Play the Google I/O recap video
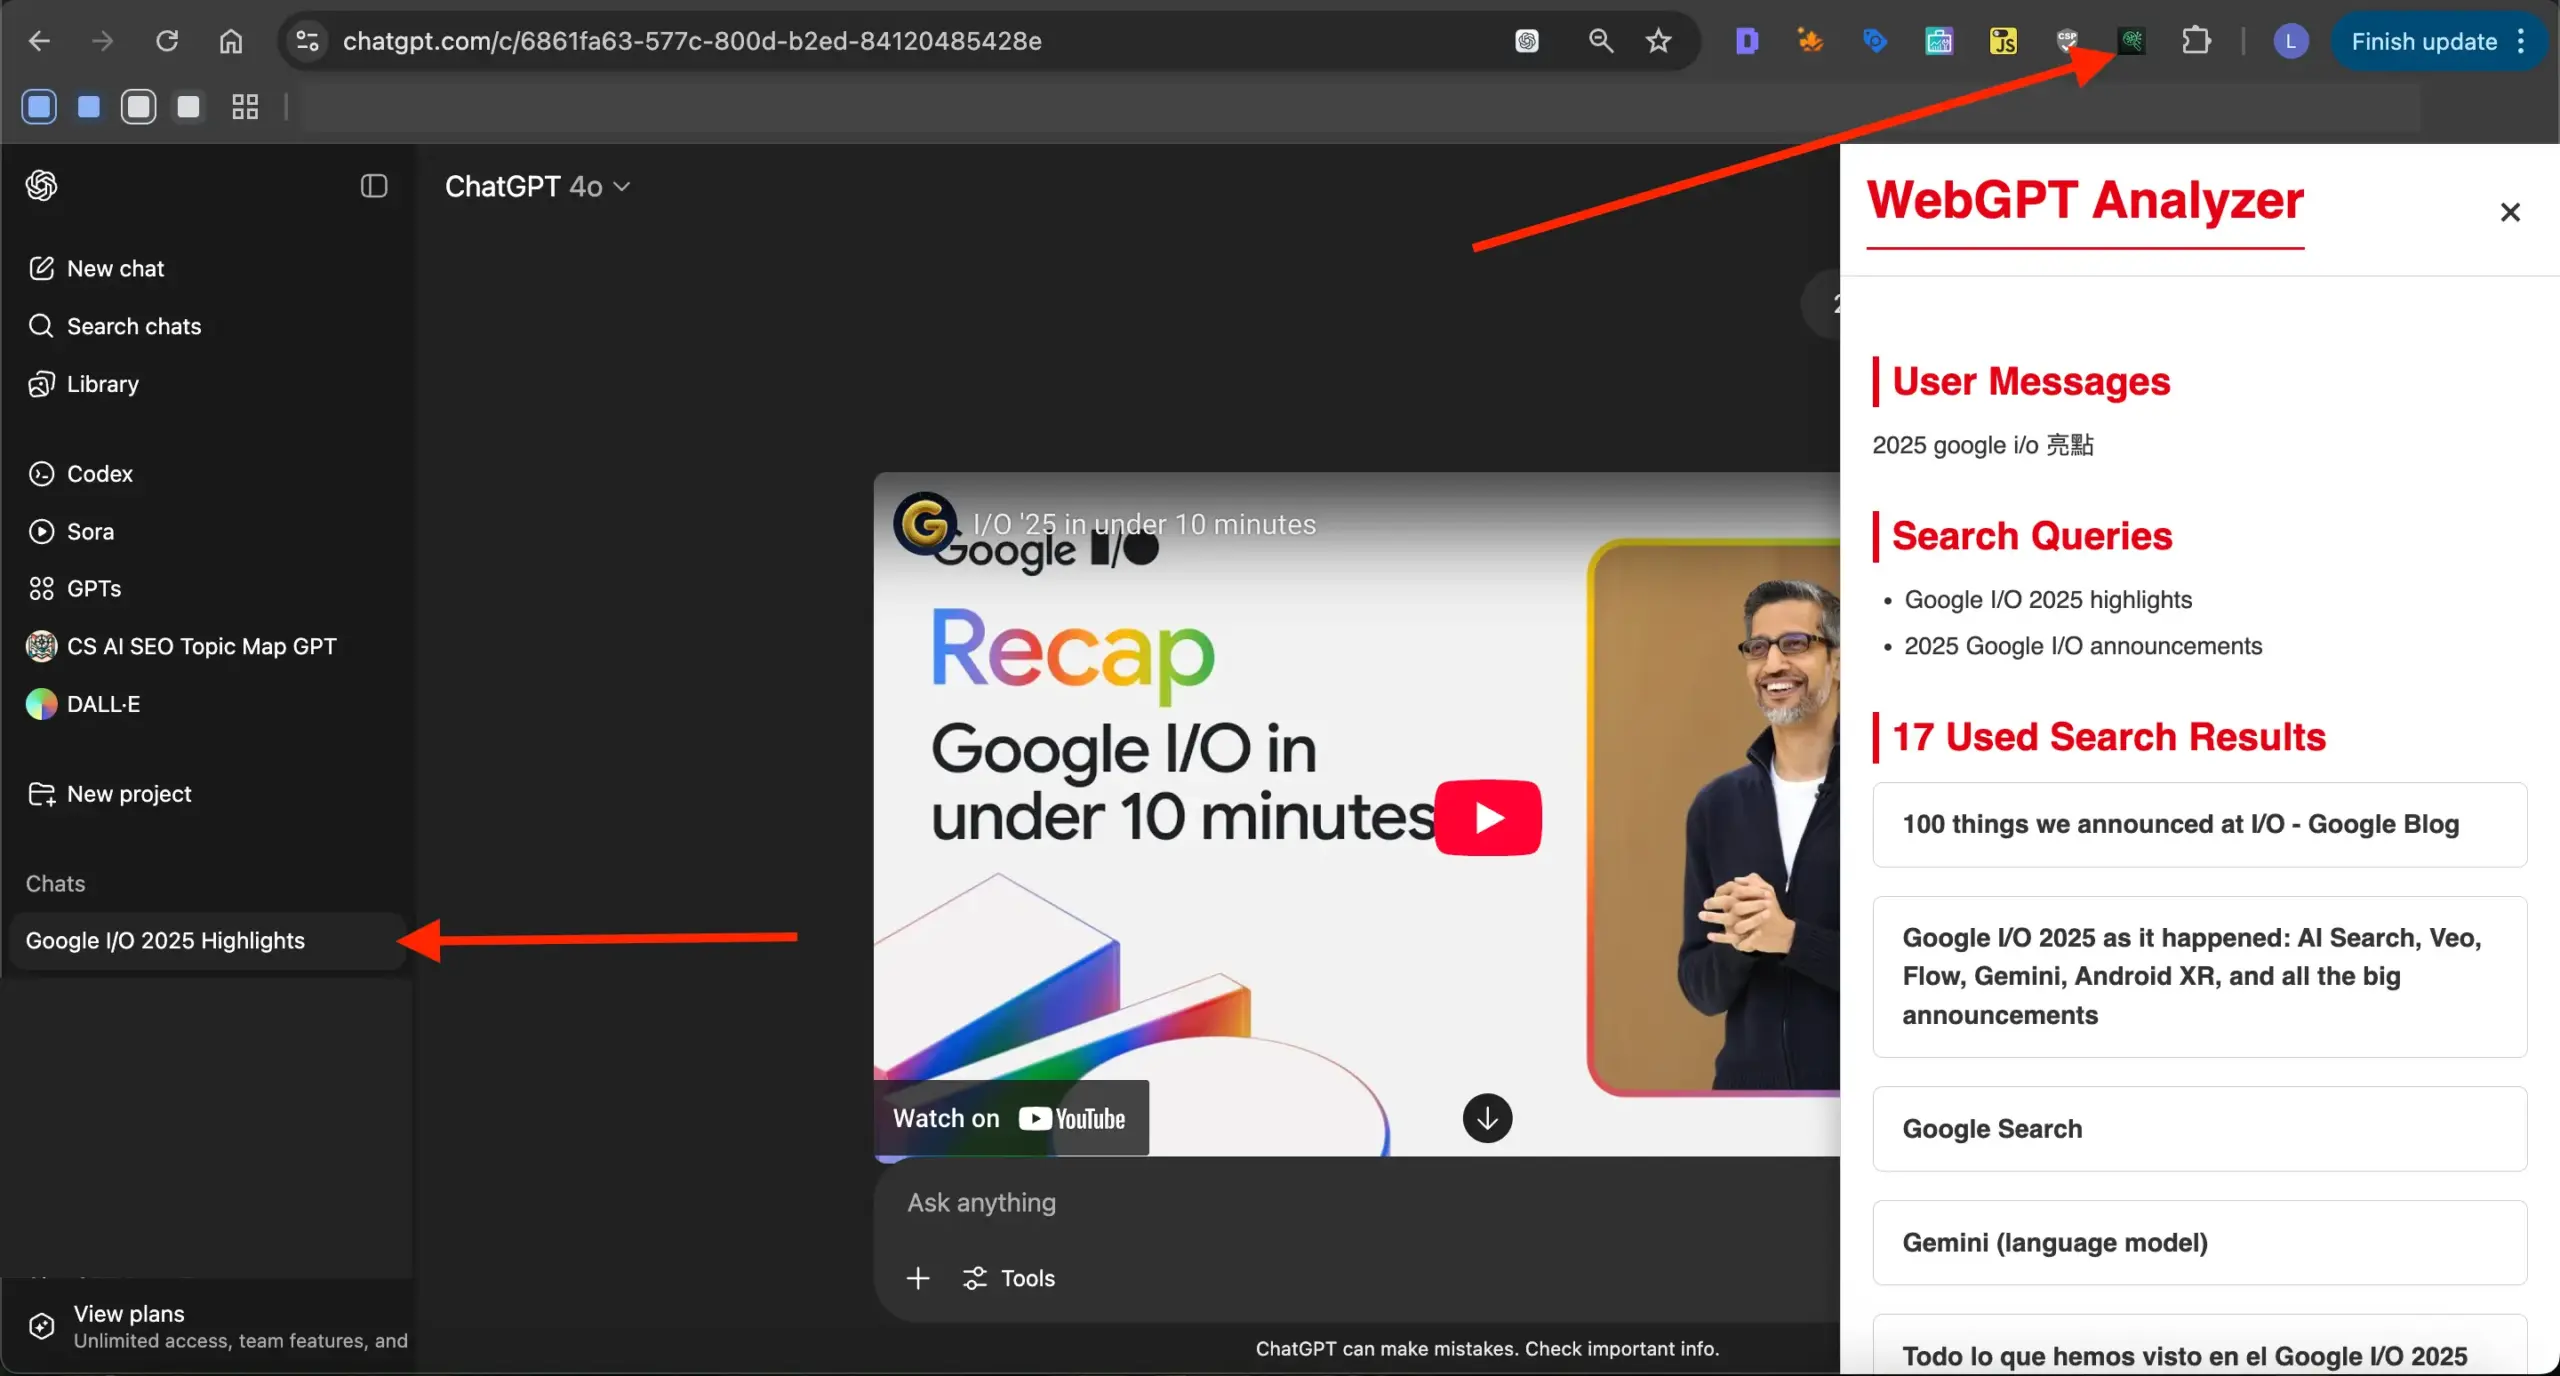Screen dimensions: 2560x1376 (x=1488, y=818)
